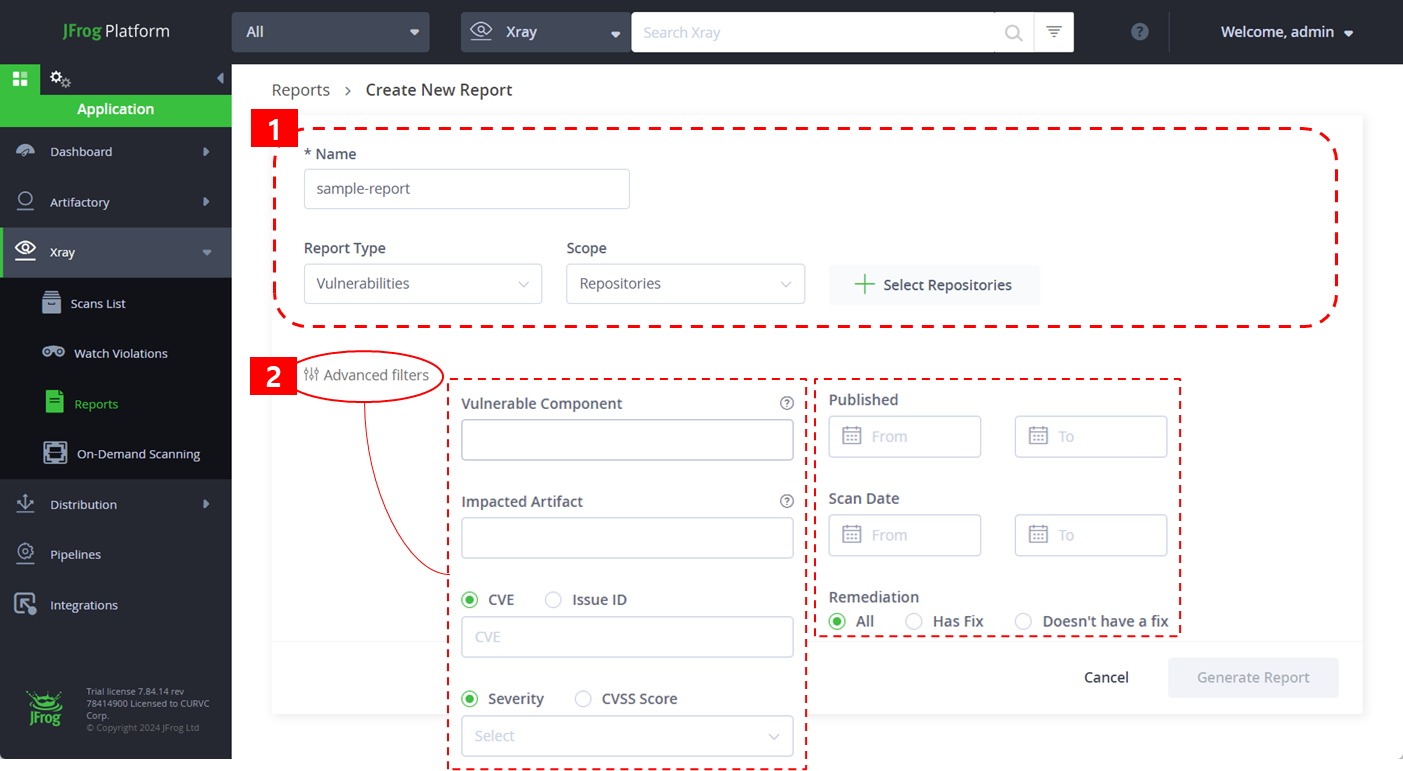This screenshot has width=1403, height=771.
Task: Collapse the Xray menu arrow
Action: 207,252
